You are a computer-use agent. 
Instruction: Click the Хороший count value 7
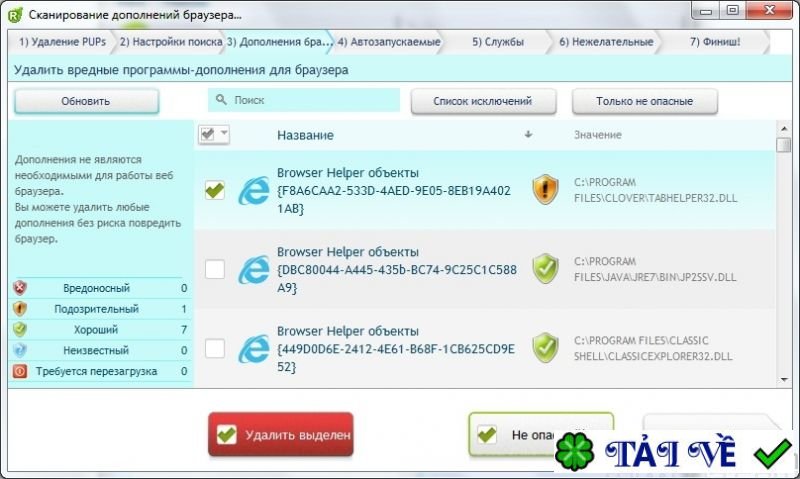(184, 330)
